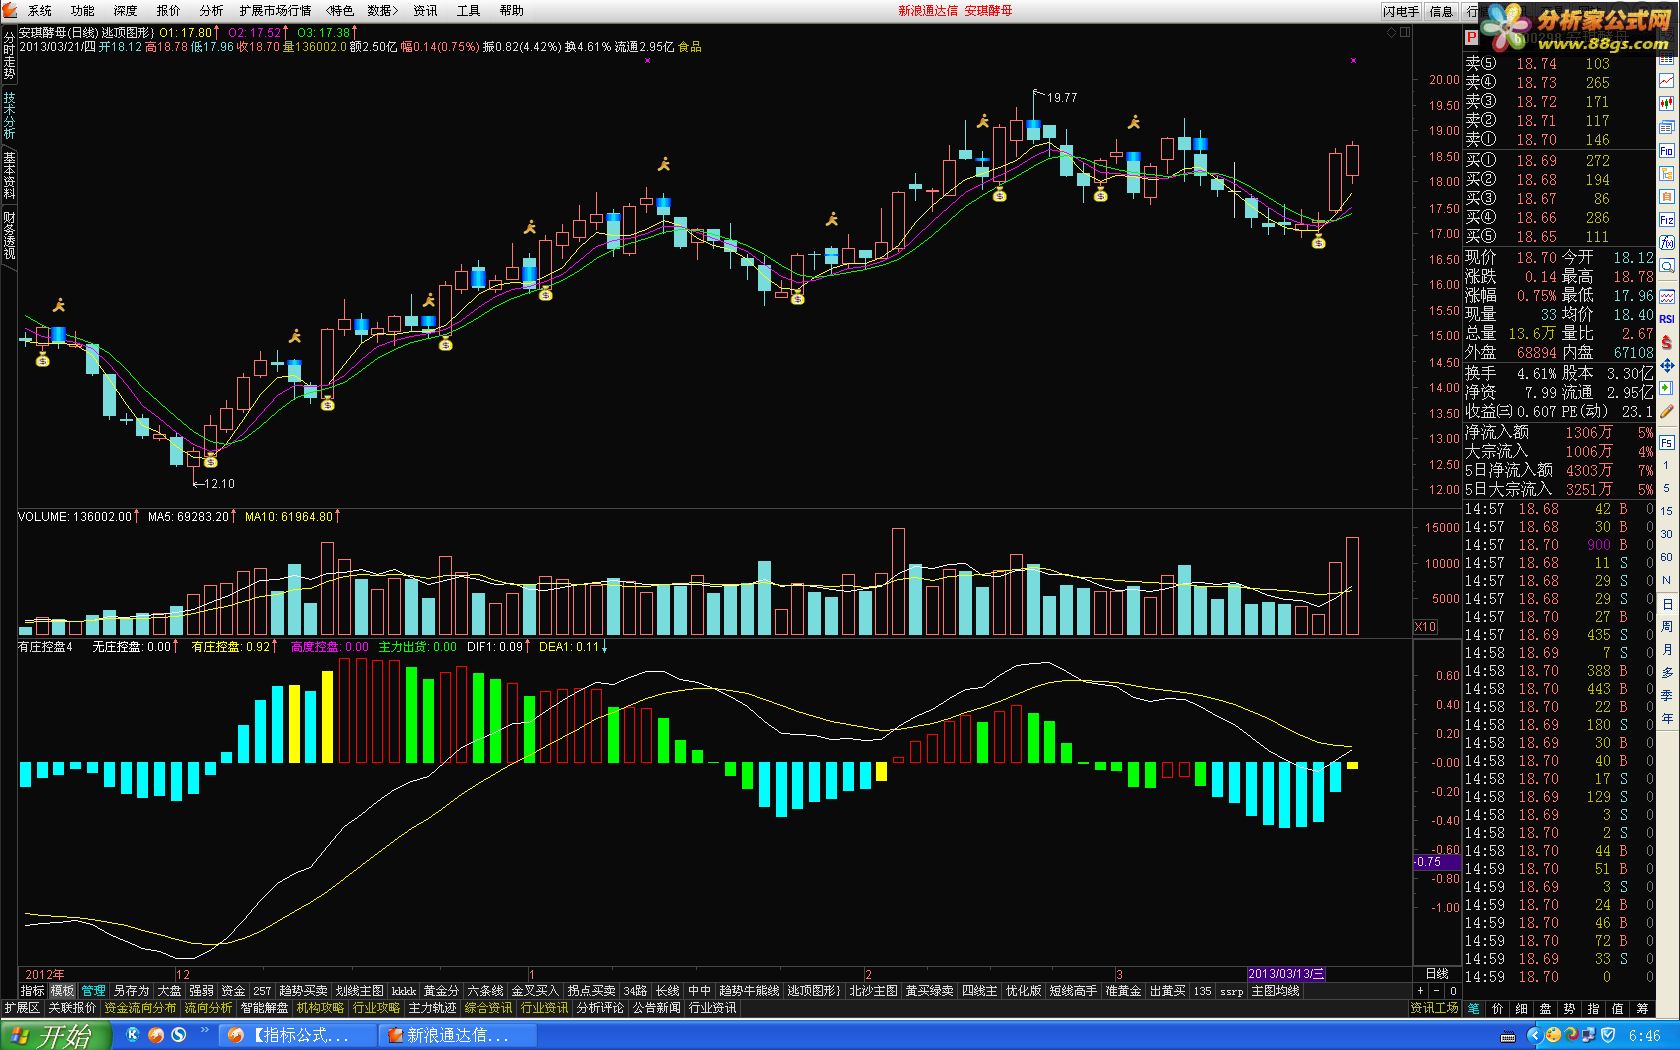Open the 分析 menu

211,11
